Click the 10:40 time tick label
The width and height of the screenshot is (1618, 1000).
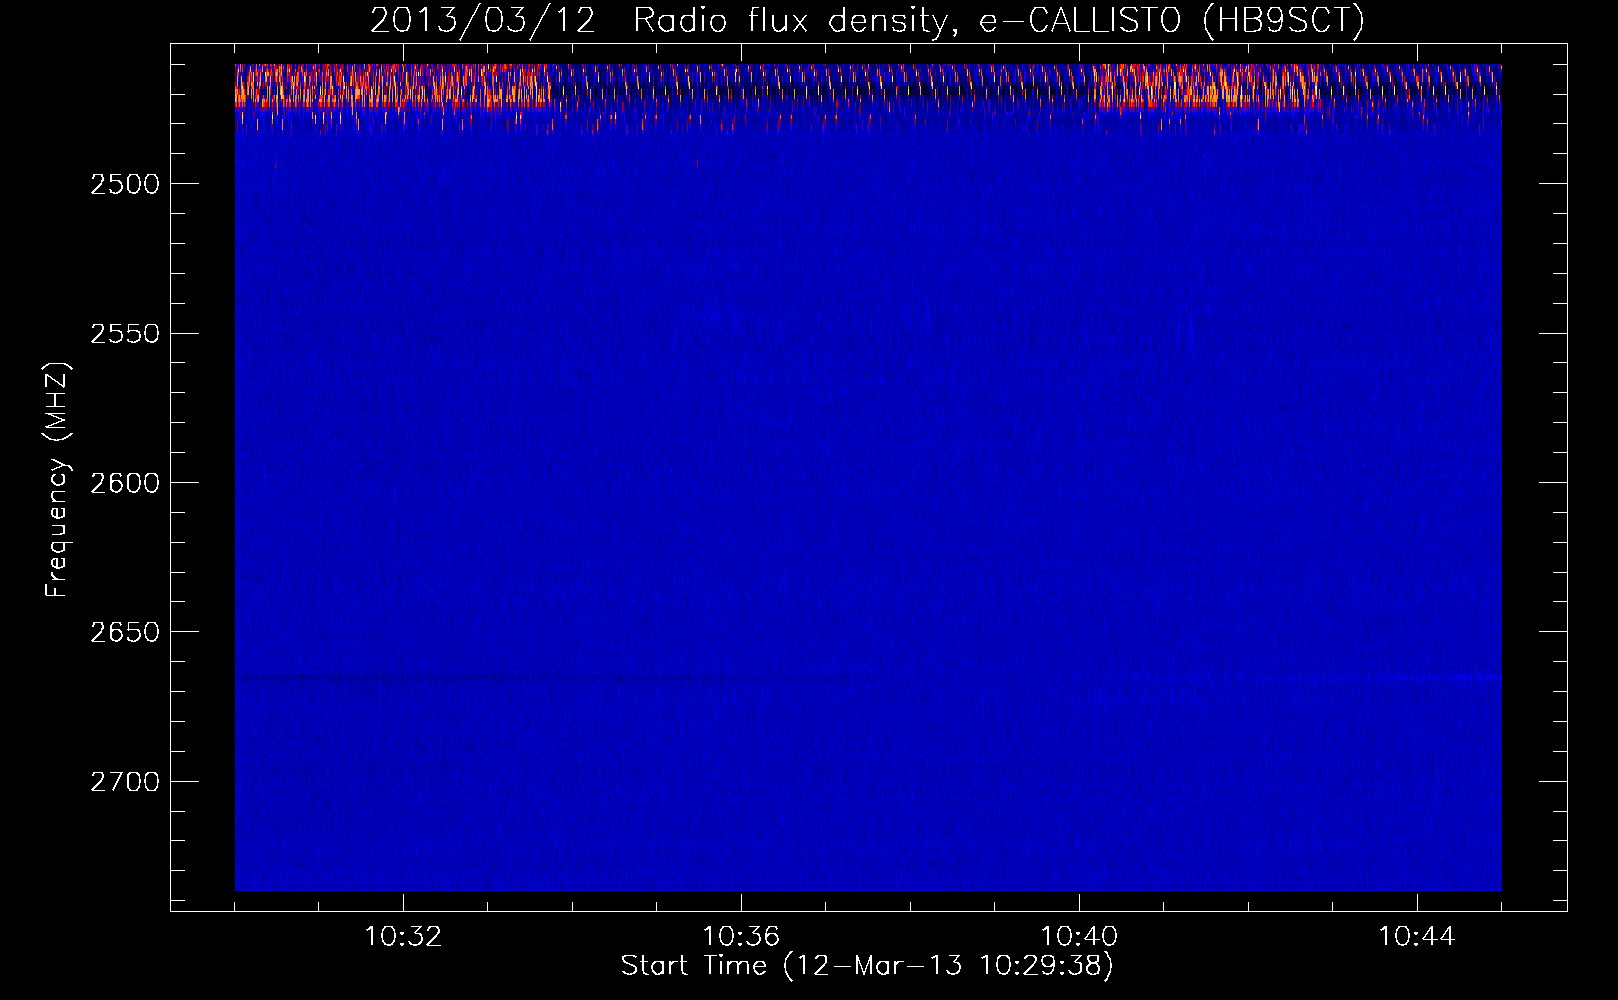tap(1079, 937)
